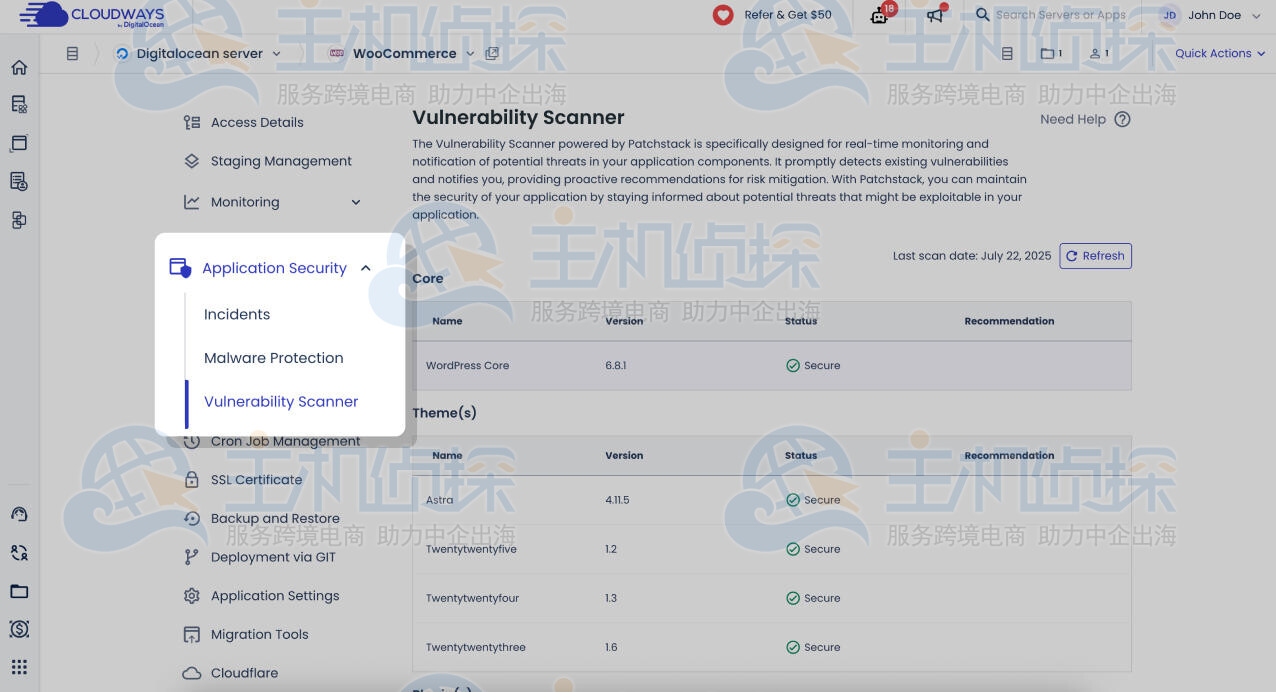Click the Secure status of Astra
1276x692 pixels.
point(813,500)
